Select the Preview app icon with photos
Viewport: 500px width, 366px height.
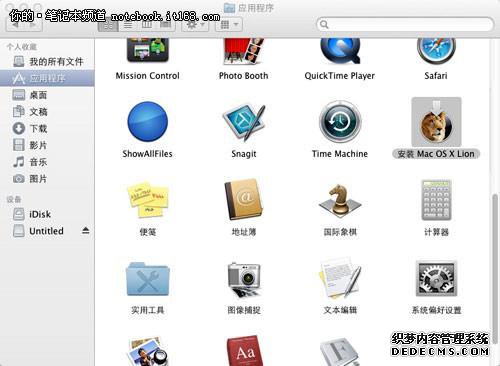(148, 351)
